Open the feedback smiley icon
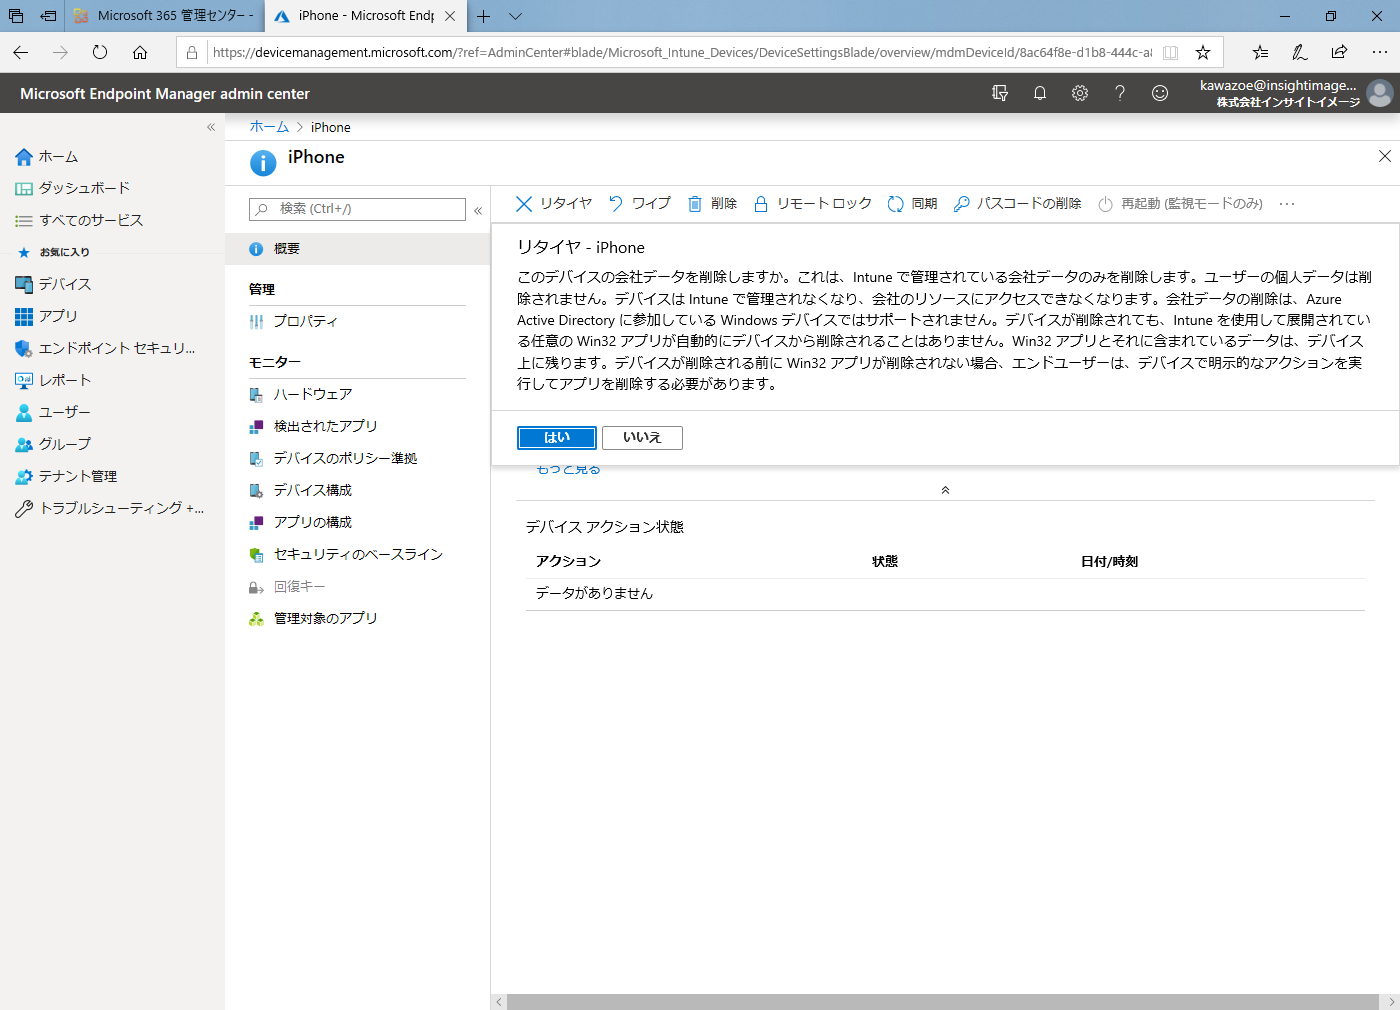The height and width of the screenshot is (1010, 1400). 1160,93
